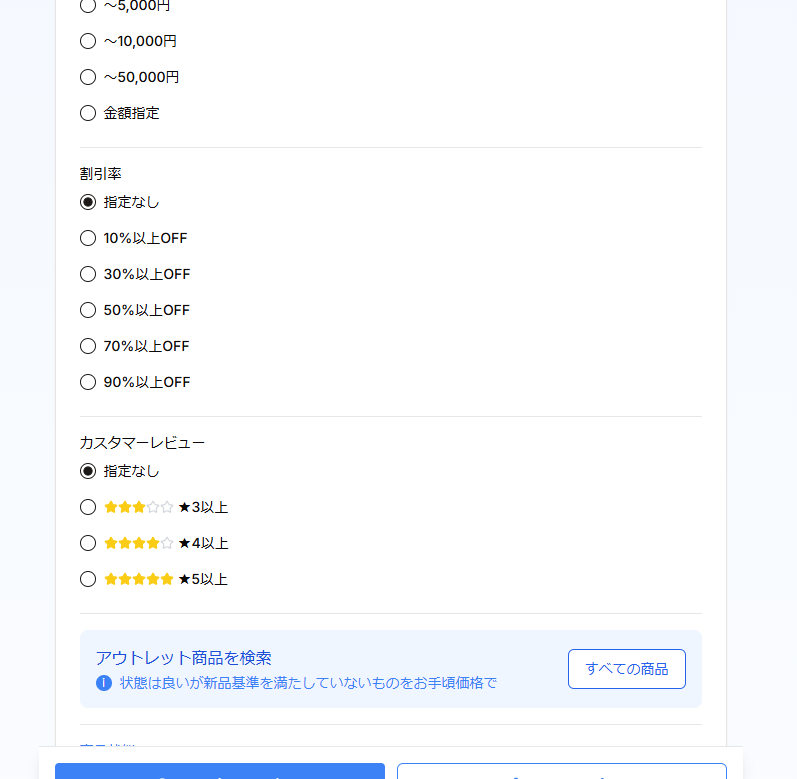797x779 pixels.
Task: Click the アウトレット商品を検索 heading
Action: (184, 658)
